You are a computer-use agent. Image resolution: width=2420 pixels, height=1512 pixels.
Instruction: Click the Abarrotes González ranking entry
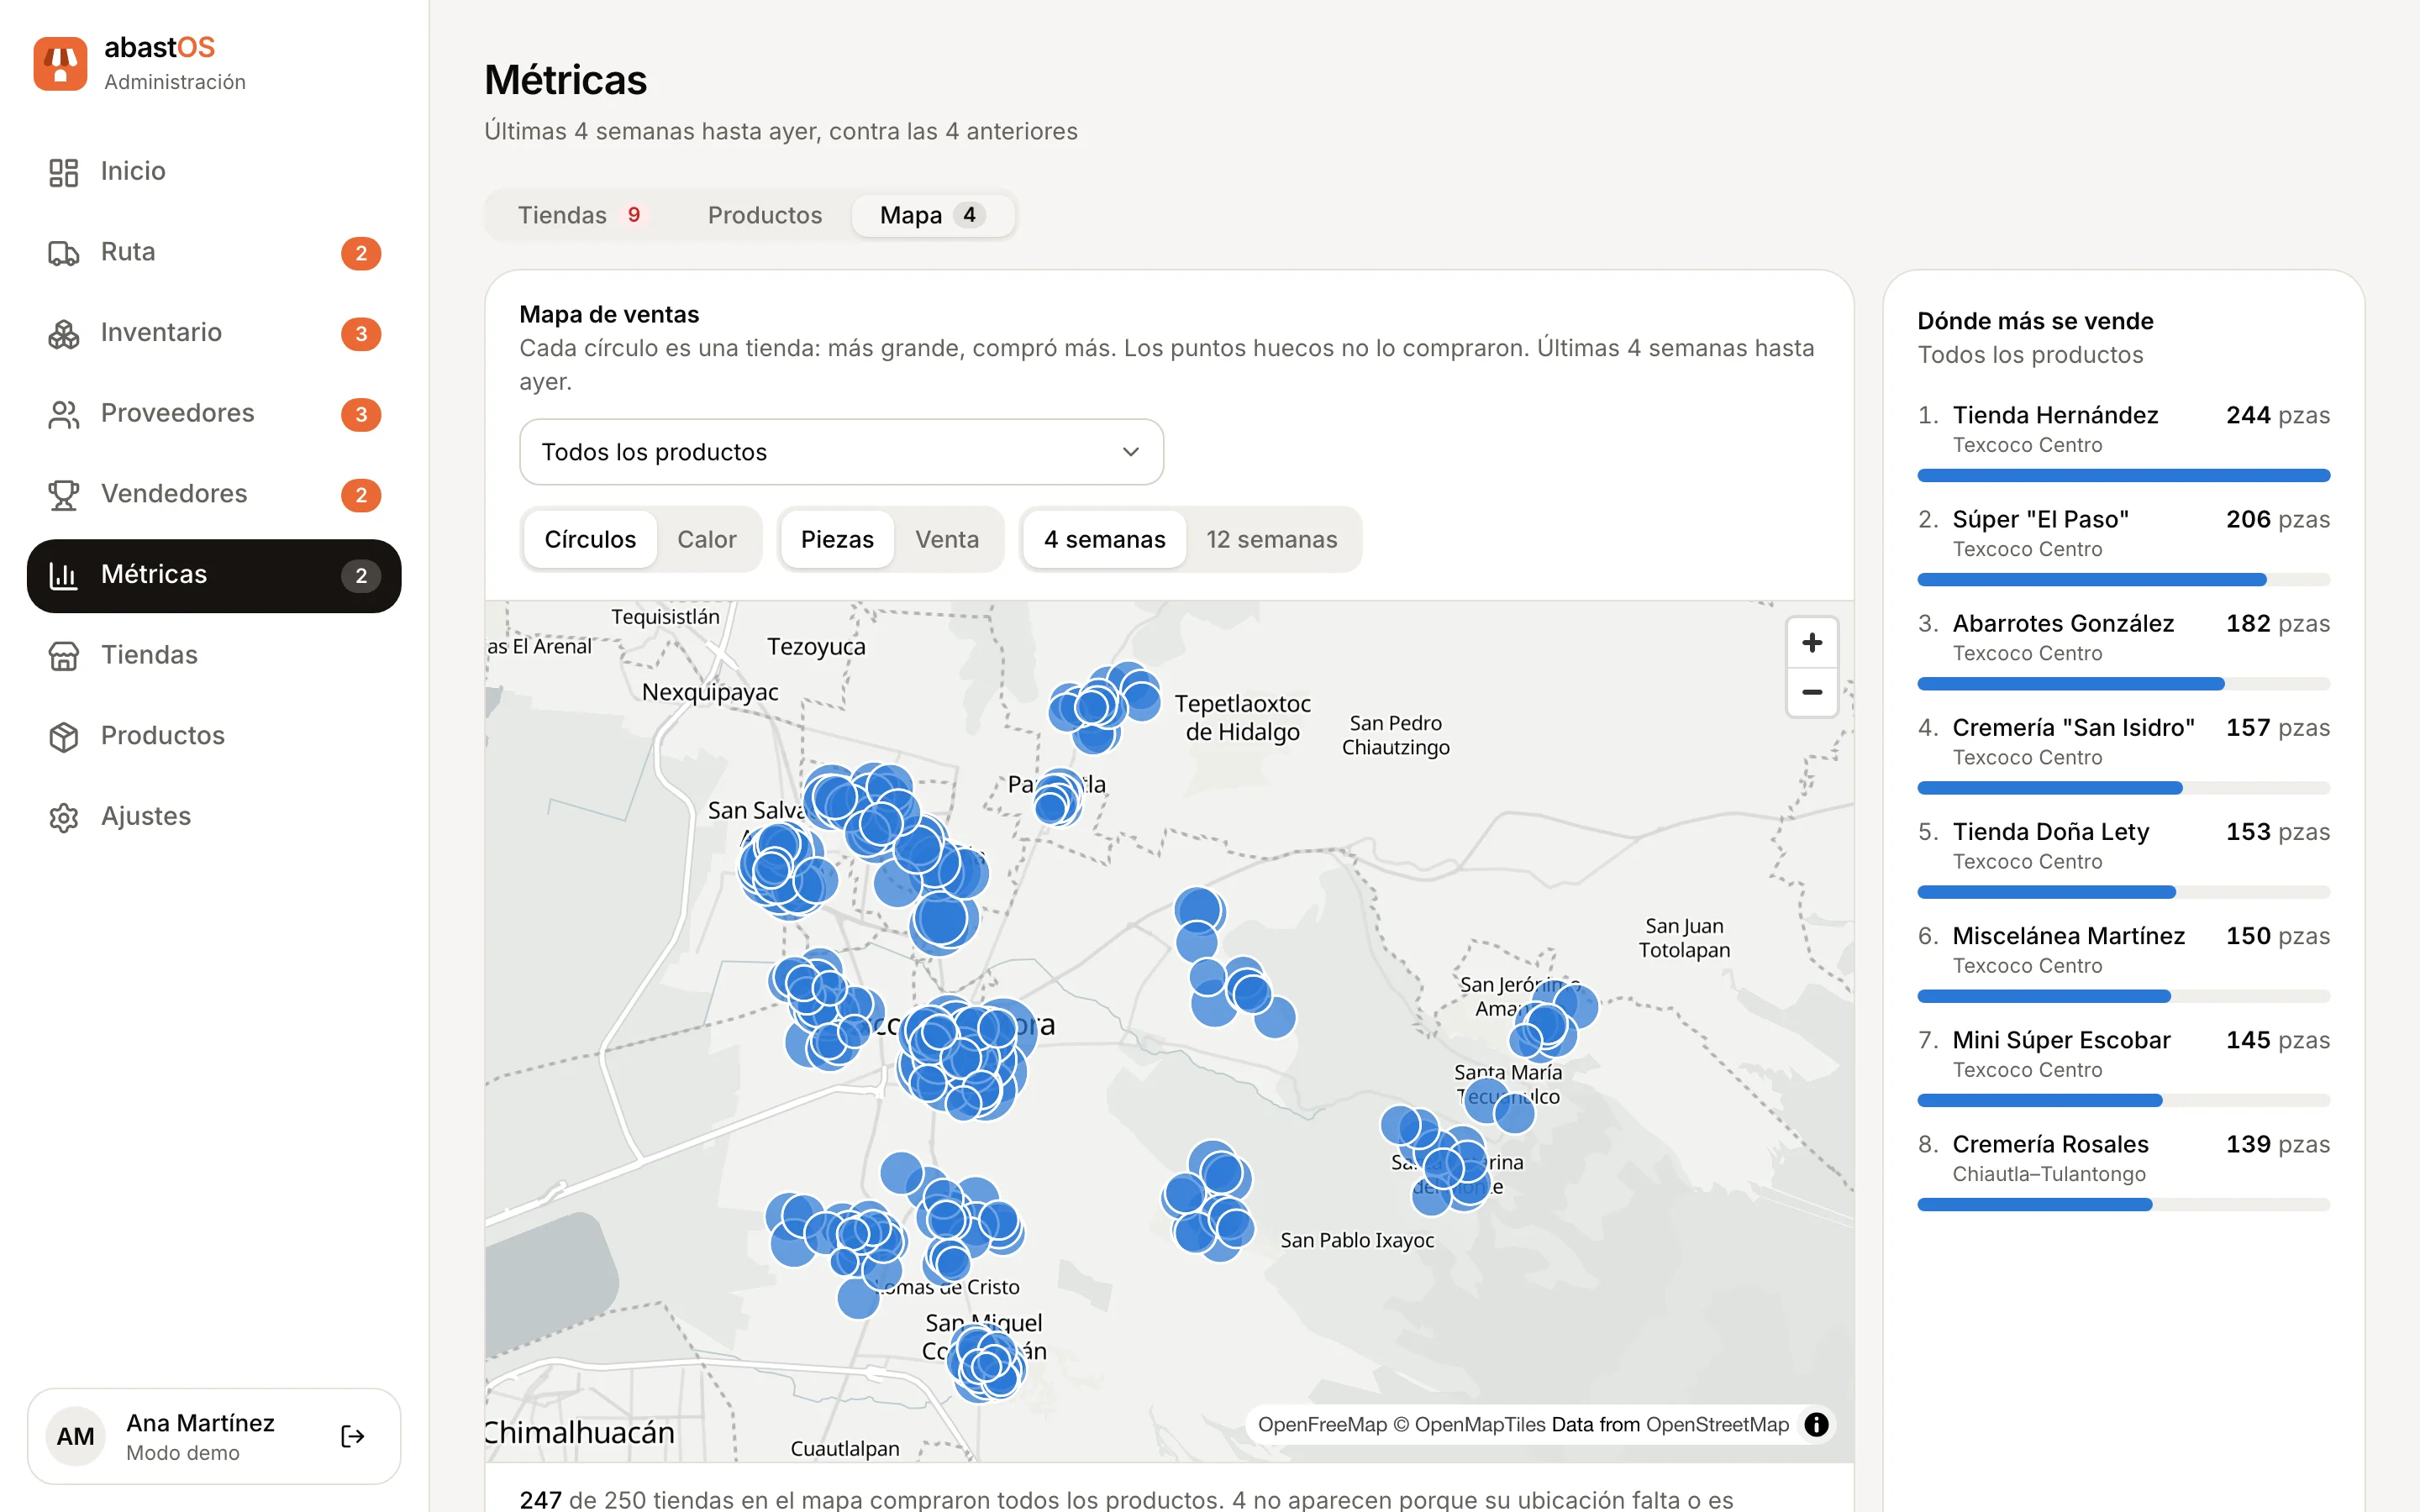[2123, 652]
